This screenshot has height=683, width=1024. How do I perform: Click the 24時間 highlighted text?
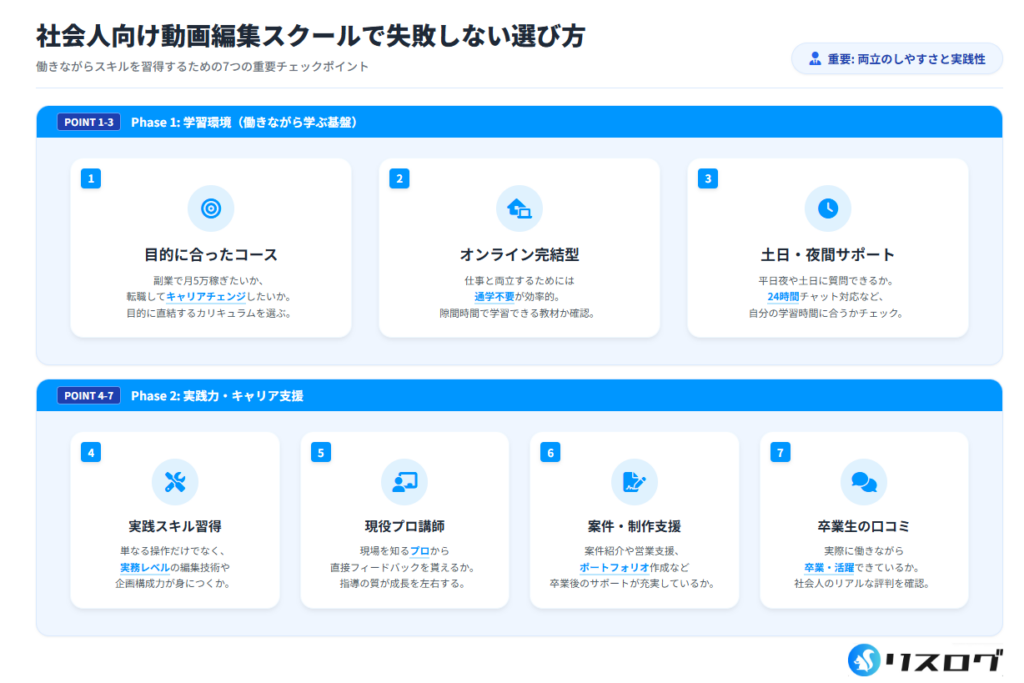(x=783, y=297)
